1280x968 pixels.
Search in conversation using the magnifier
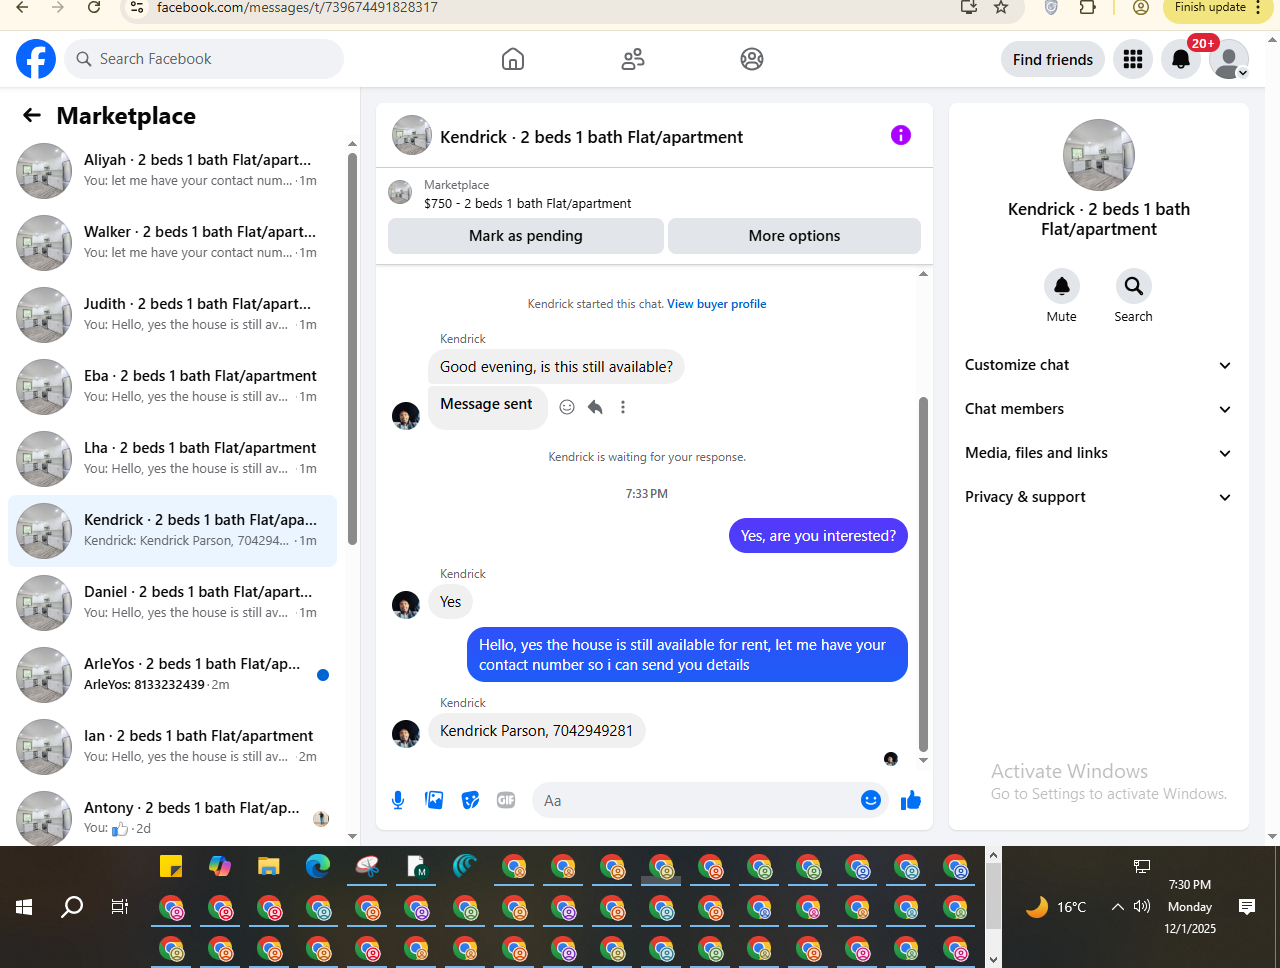pyautogui.click(x=1133, y=287)
